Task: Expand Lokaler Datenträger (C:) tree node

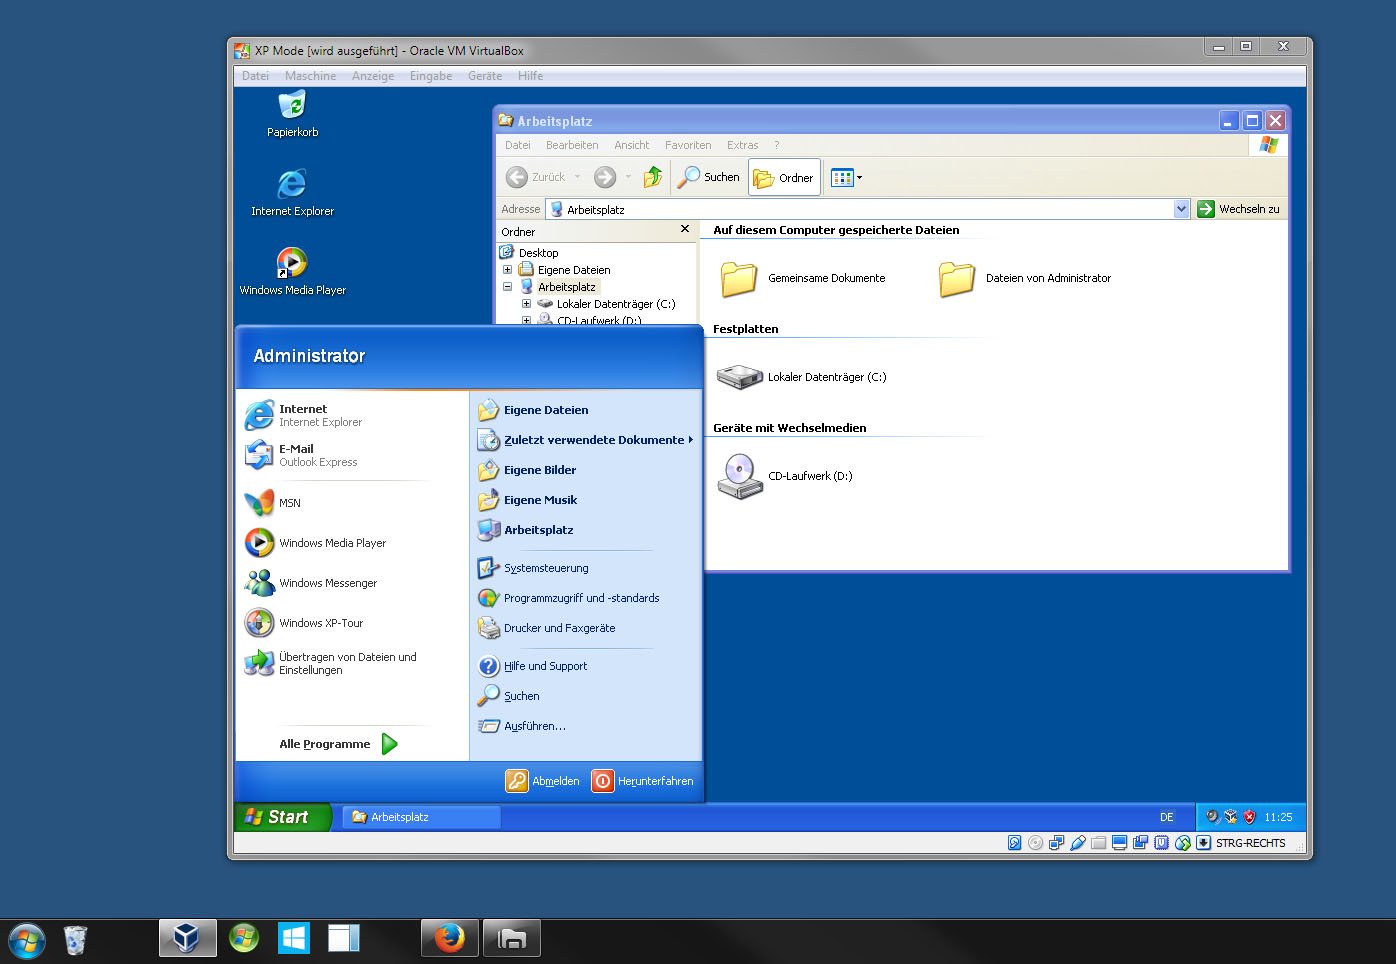Action: click(x=526, y=304)
